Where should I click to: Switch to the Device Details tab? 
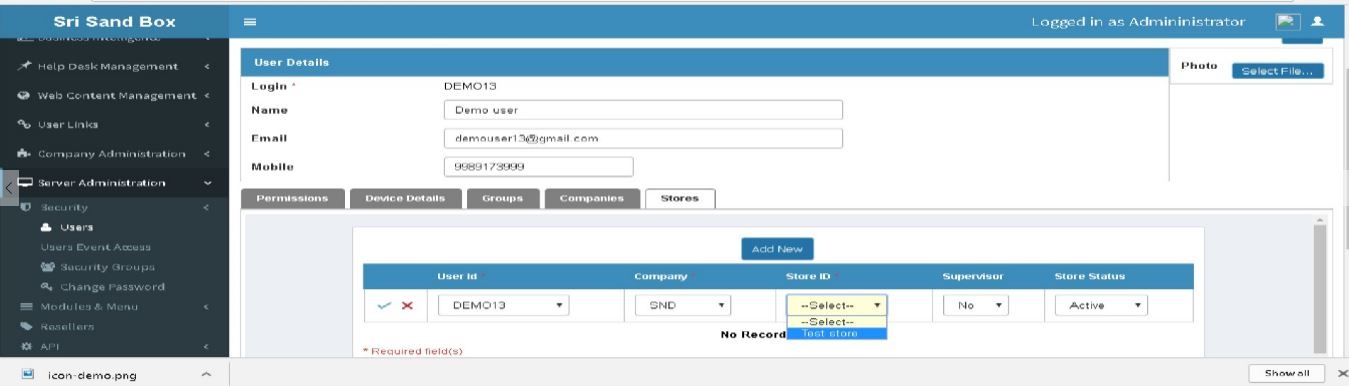tap(405, 198)
